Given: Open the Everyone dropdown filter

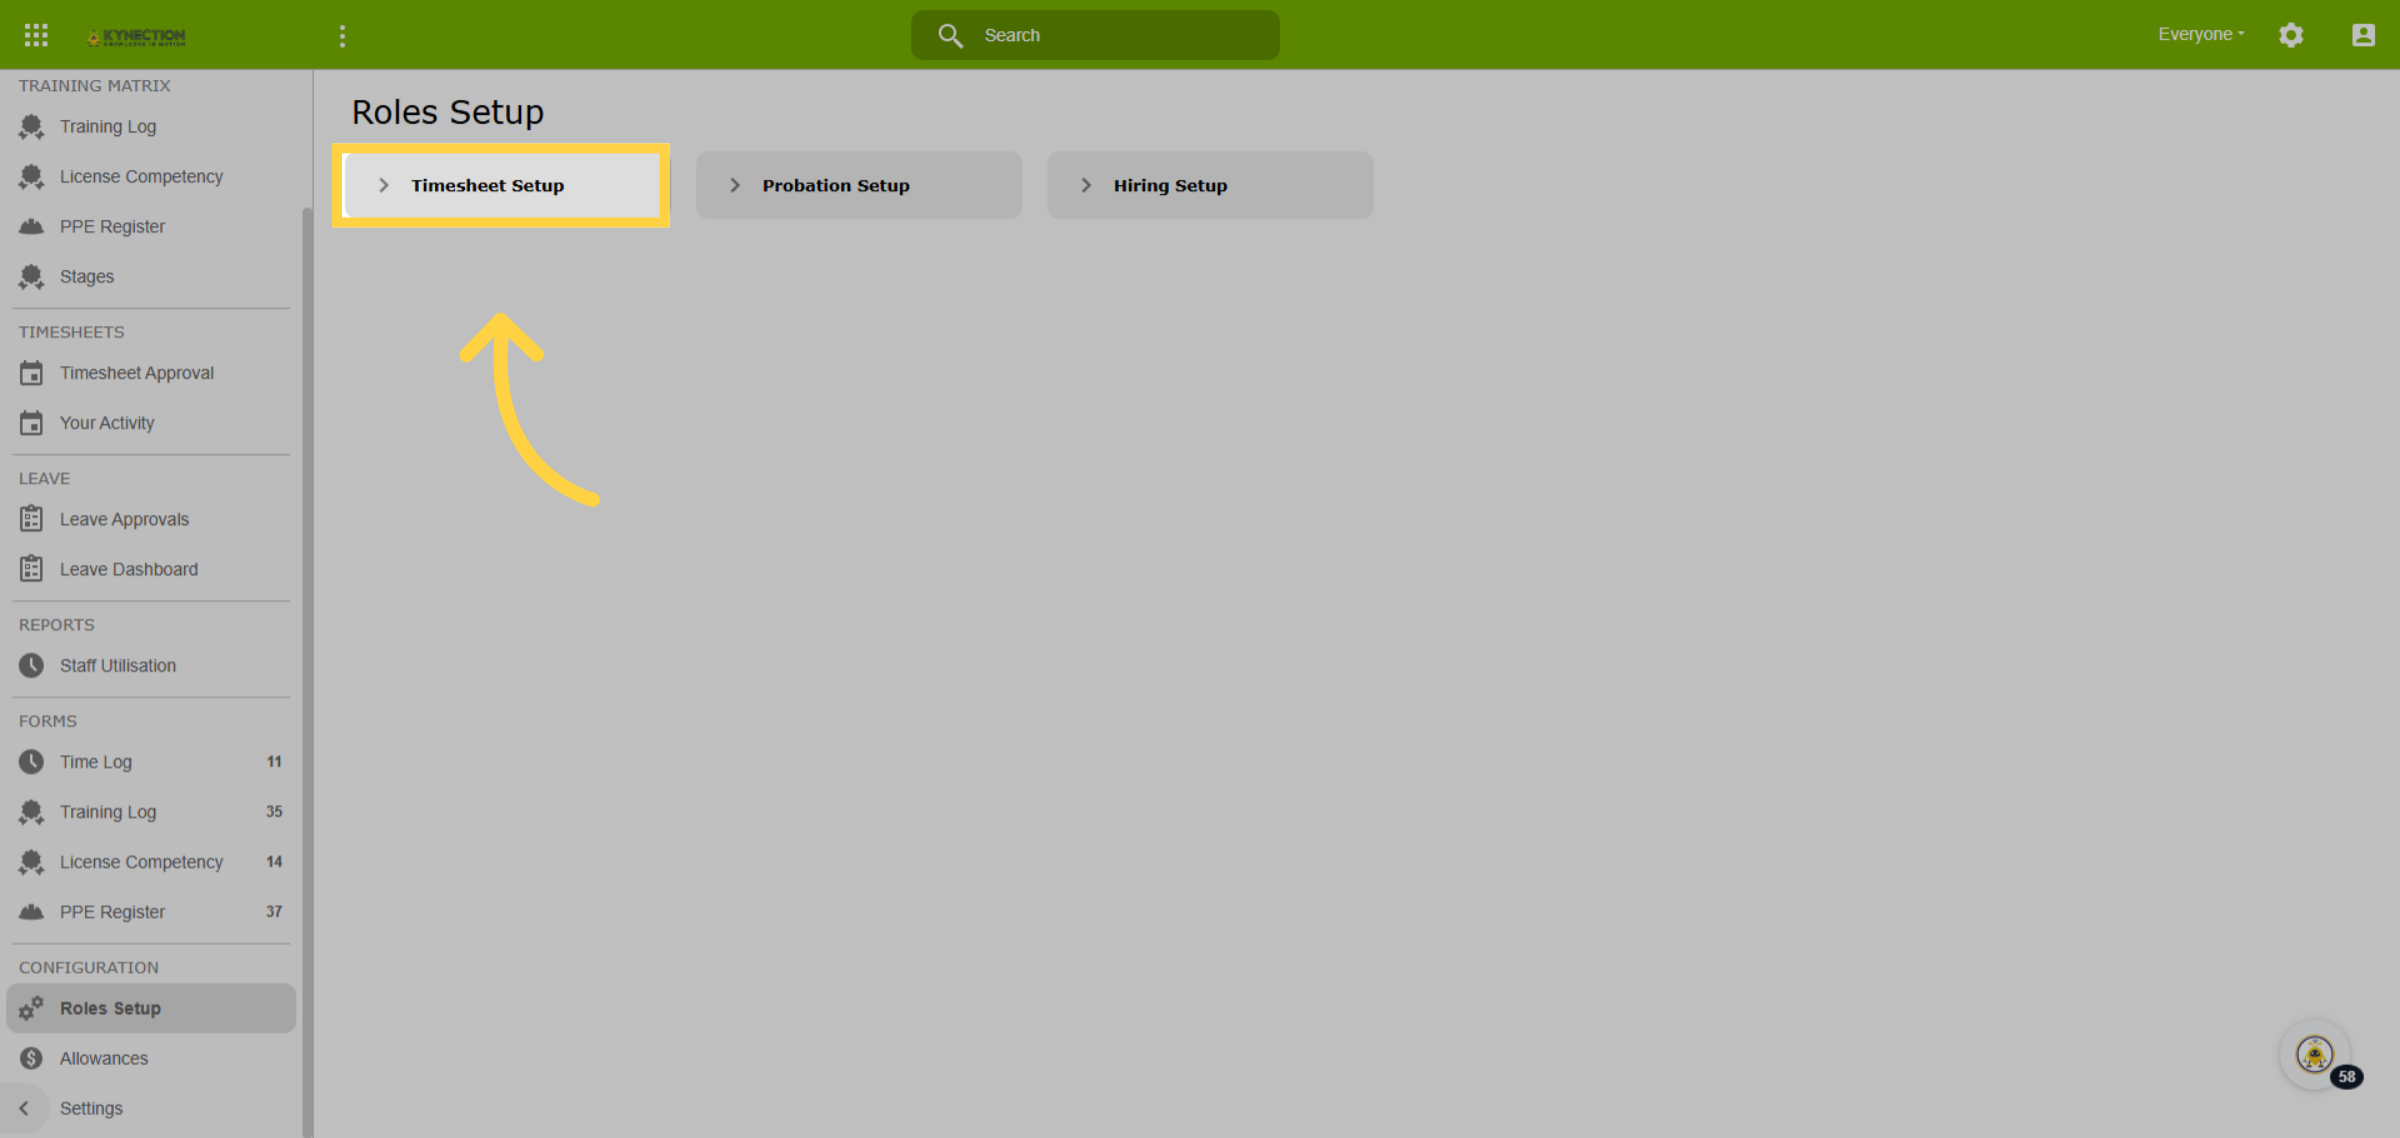Looking at the screenshot, I should point(2201,34).
